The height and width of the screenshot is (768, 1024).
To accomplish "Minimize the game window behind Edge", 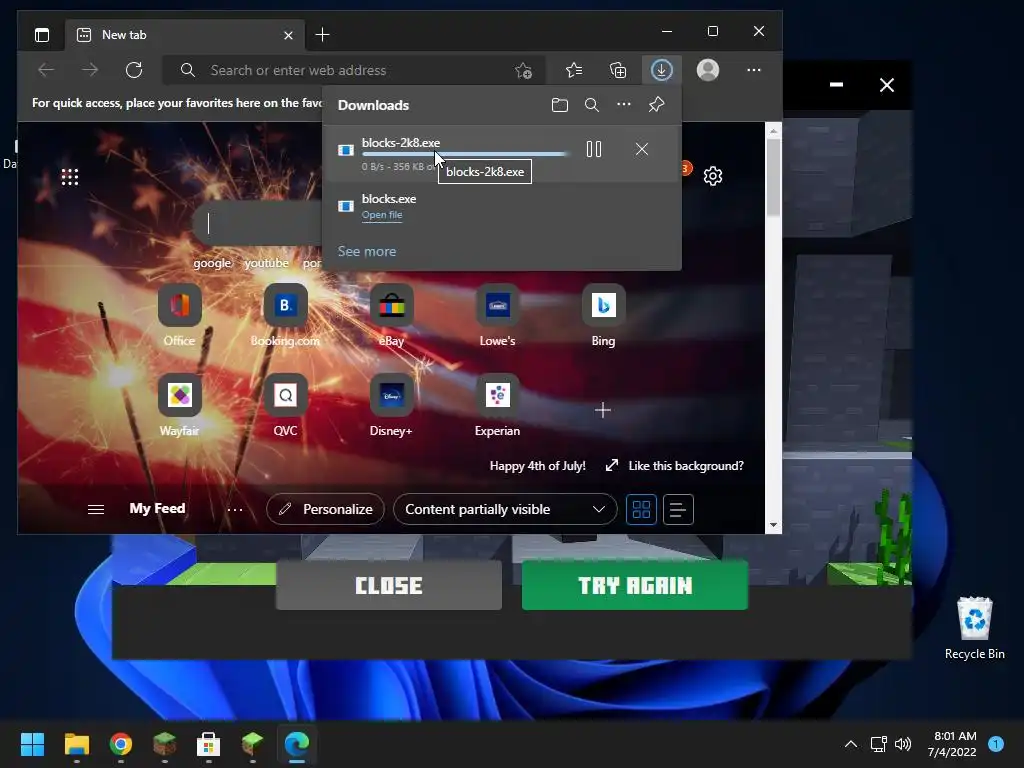I will (x=836, y=84).
